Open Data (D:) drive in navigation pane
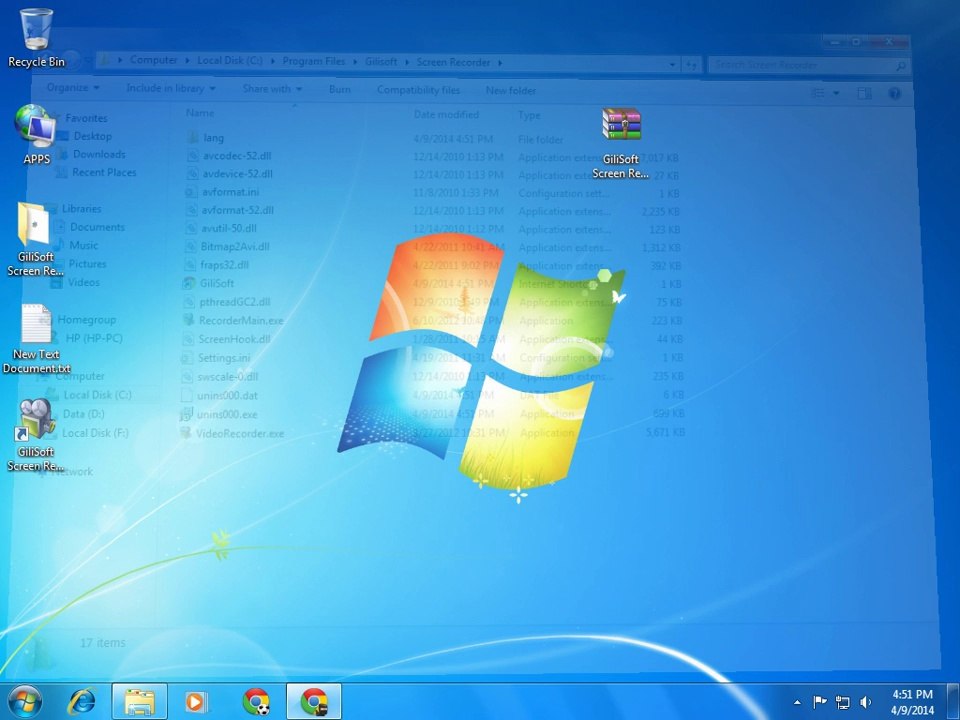Screen dimensions: 960x720 point(83,414)
